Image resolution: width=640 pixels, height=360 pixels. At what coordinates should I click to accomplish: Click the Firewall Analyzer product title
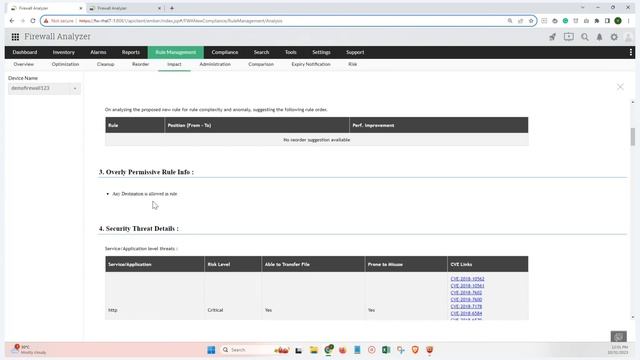click(57, 36)
